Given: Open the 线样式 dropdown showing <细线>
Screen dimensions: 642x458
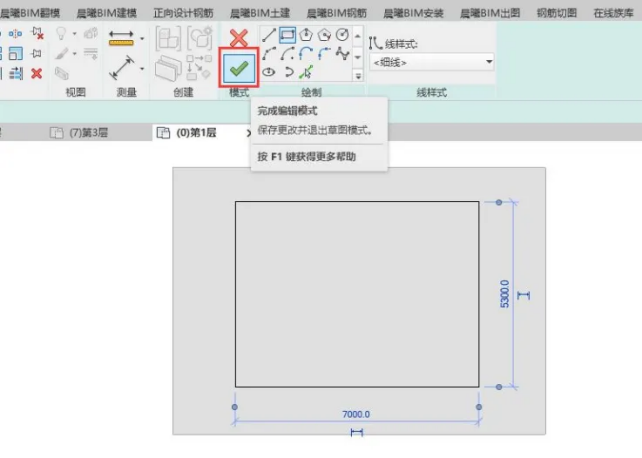Looking at the screenshot, I should [x=432, y=62].
